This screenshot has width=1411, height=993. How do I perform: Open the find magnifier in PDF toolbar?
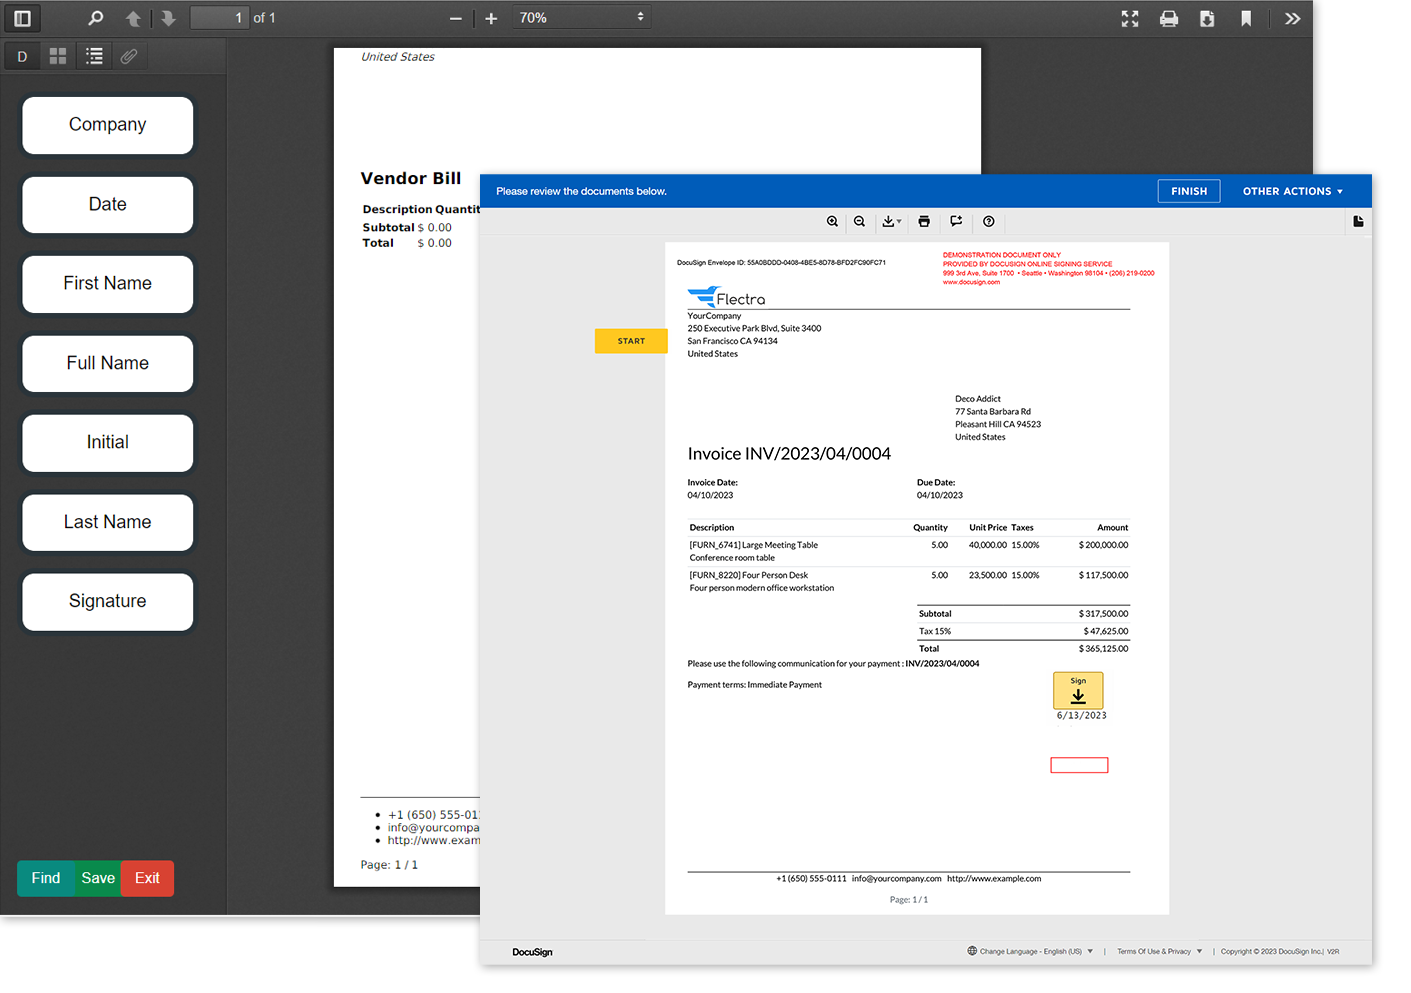tap(96, 18)
